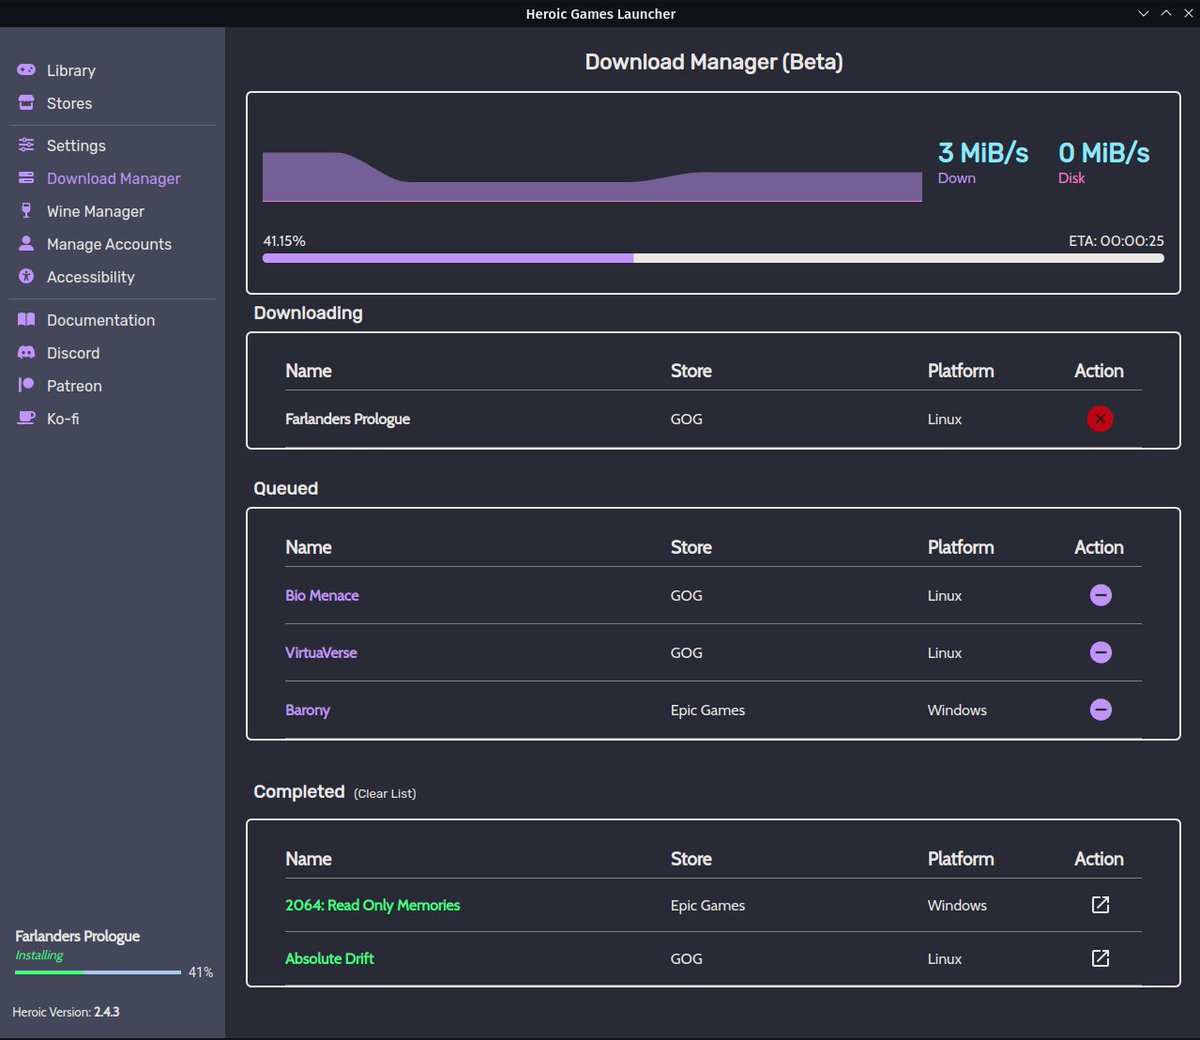Click the Patreon logo icon
Screen dimensions: 1200x1040
click(26, 385)
